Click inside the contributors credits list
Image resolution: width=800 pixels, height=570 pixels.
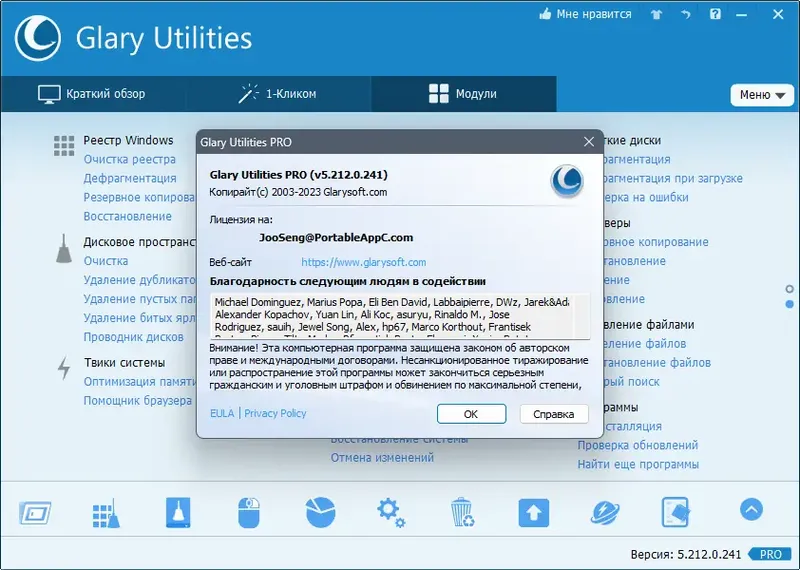click(x=400, y=315)
